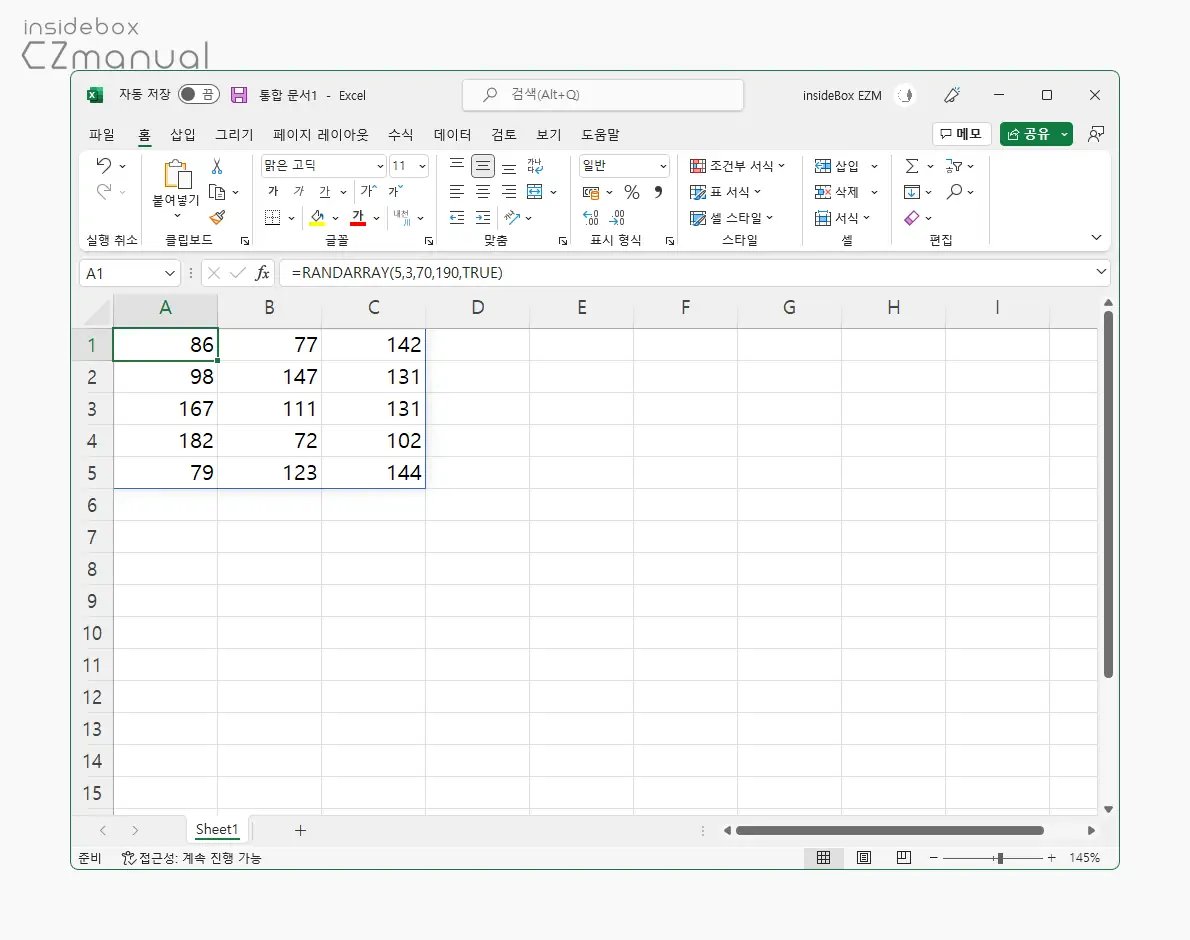Decrease font size icon
The image size is (1190, 940).
click(396, 191)
